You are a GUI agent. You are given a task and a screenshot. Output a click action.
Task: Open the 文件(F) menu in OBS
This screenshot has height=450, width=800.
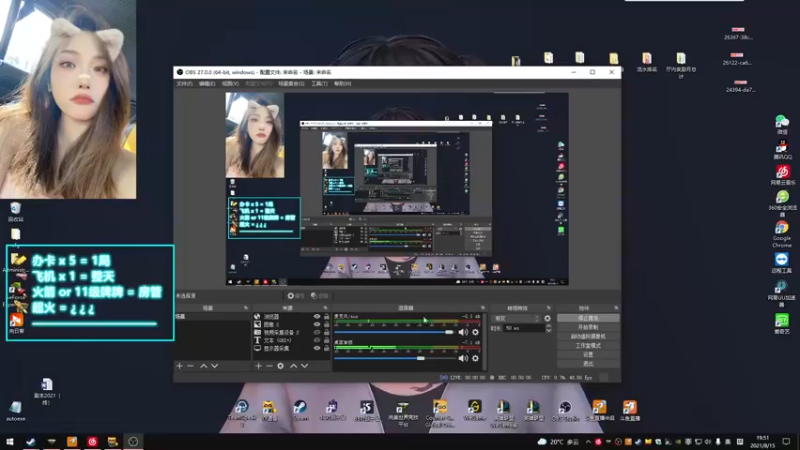[x=184, y=84]
